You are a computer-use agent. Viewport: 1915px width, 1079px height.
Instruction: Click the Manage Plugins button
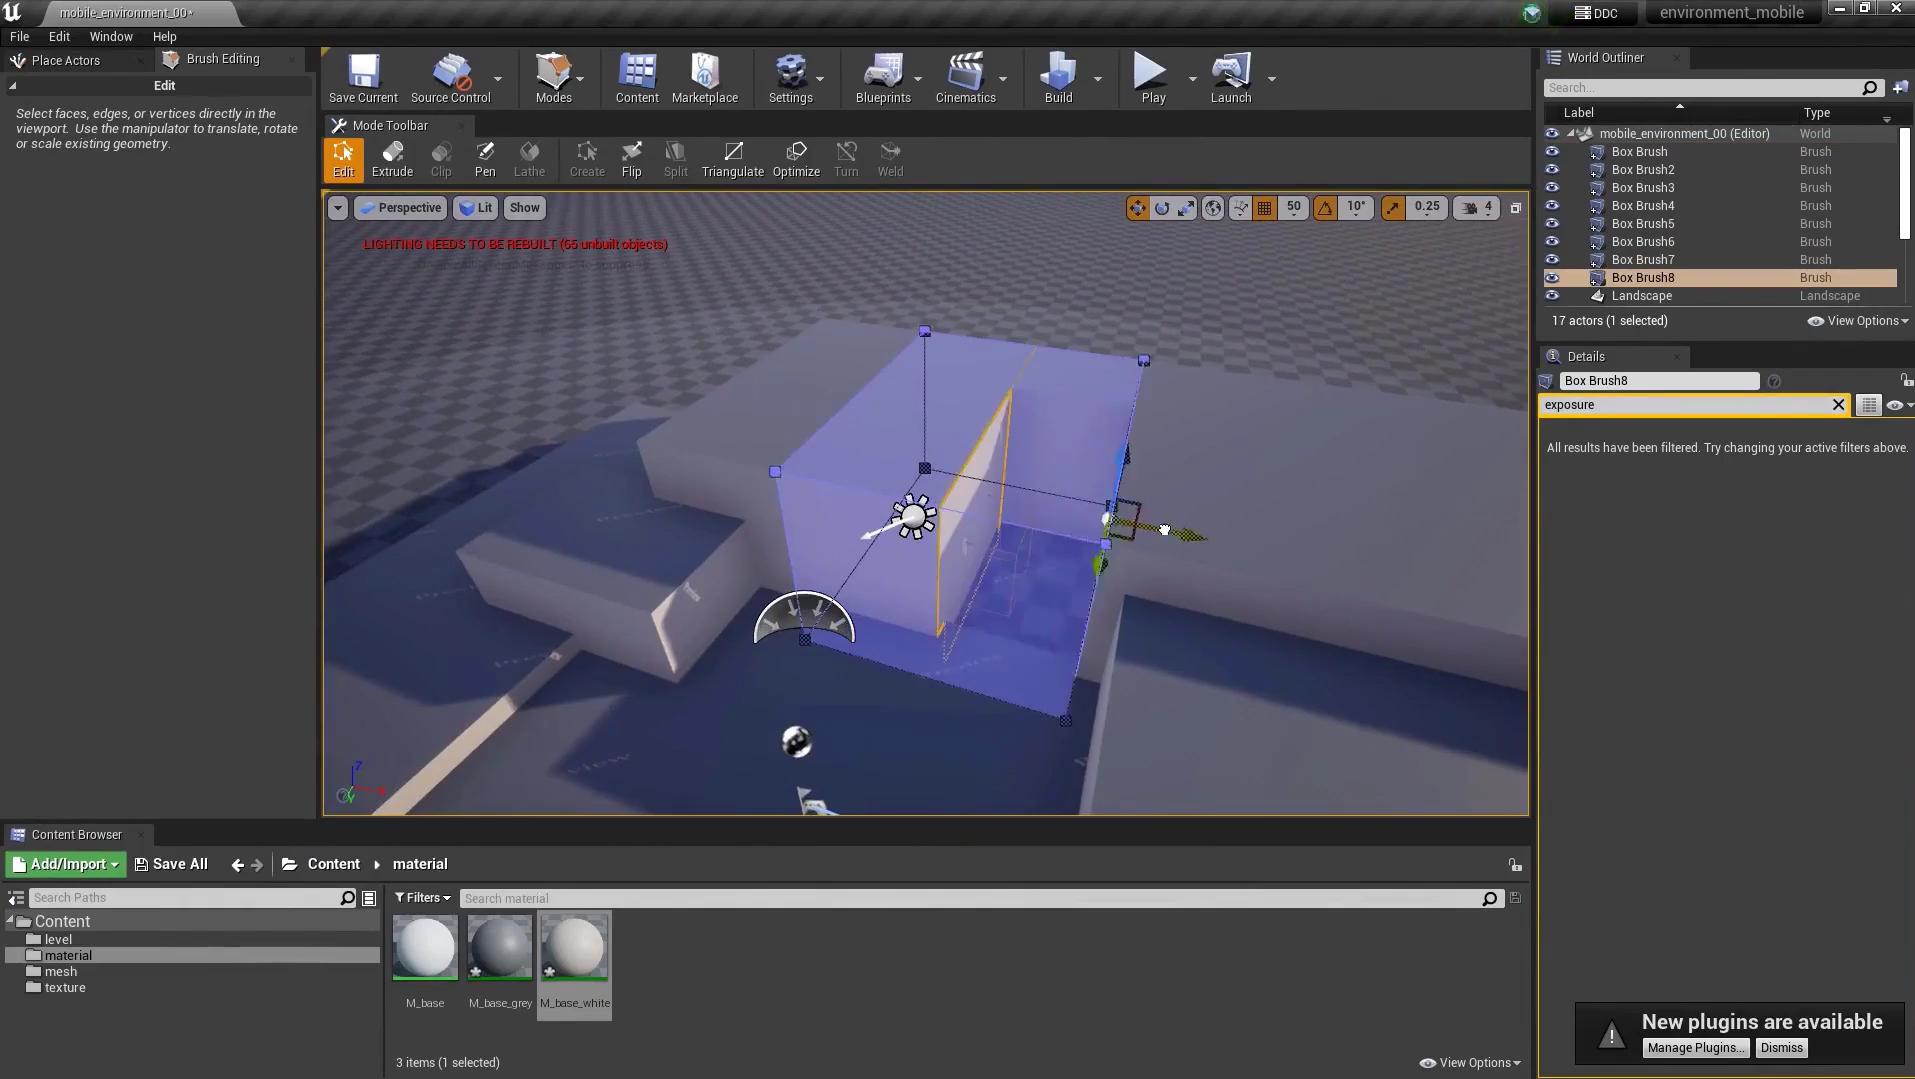(x=1695, y=1048)
